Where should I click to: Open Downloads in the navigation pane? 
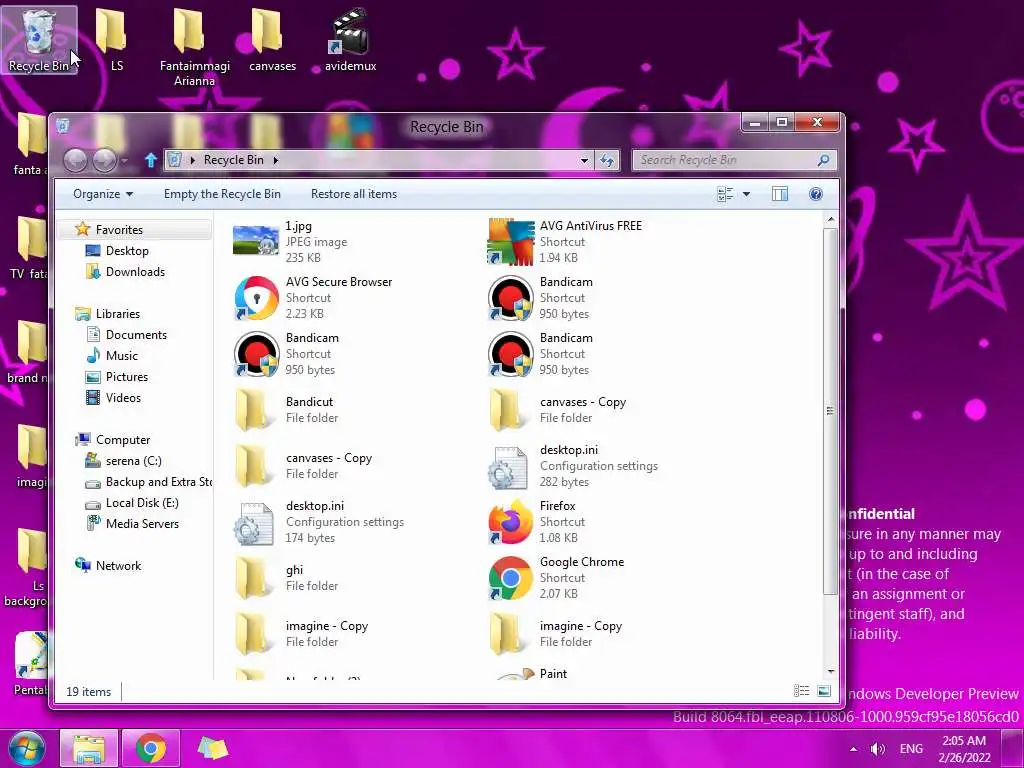click(x=135, y=272)
